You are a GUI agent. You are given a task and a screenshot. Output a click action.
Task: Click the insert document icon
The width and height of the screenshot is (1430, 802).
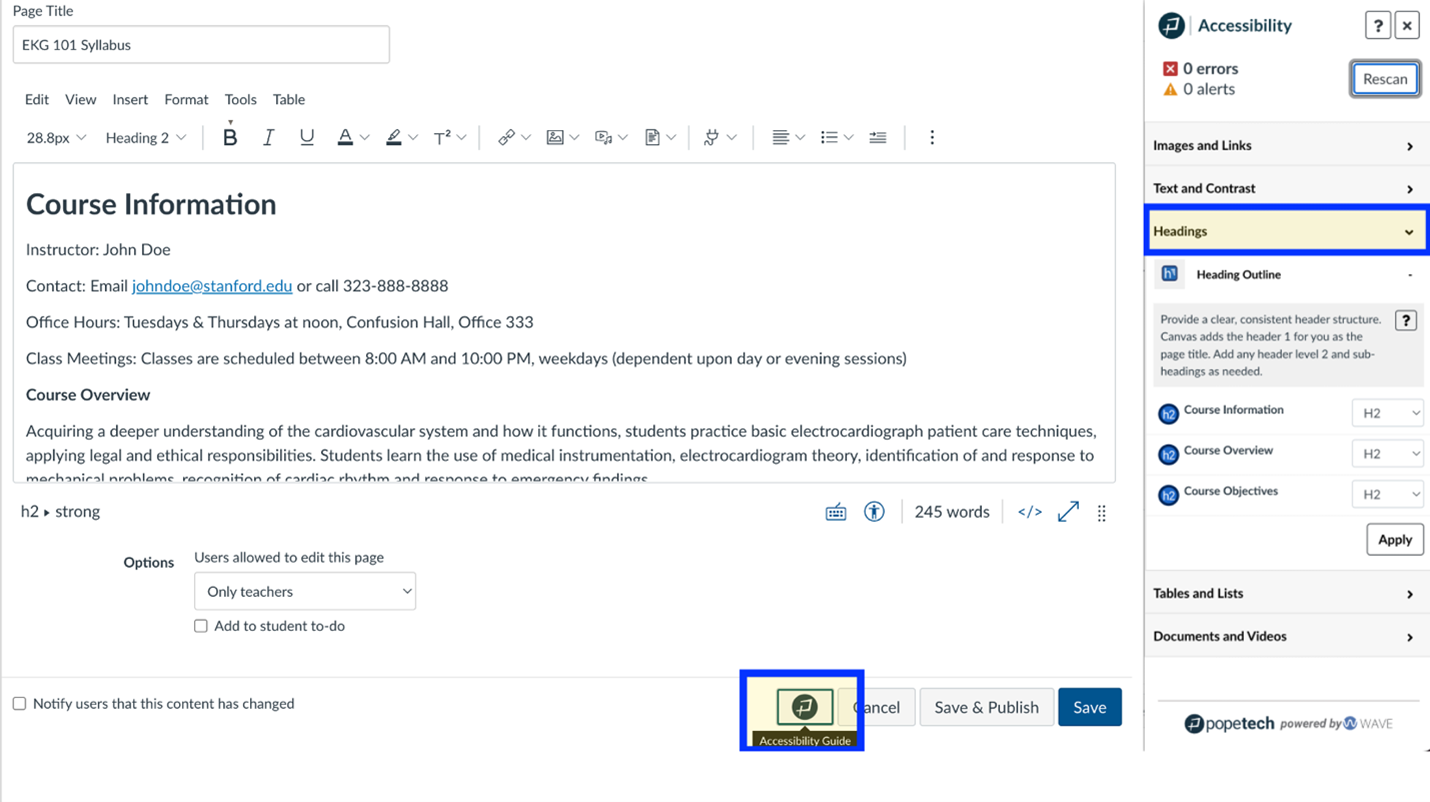[652, 137]
